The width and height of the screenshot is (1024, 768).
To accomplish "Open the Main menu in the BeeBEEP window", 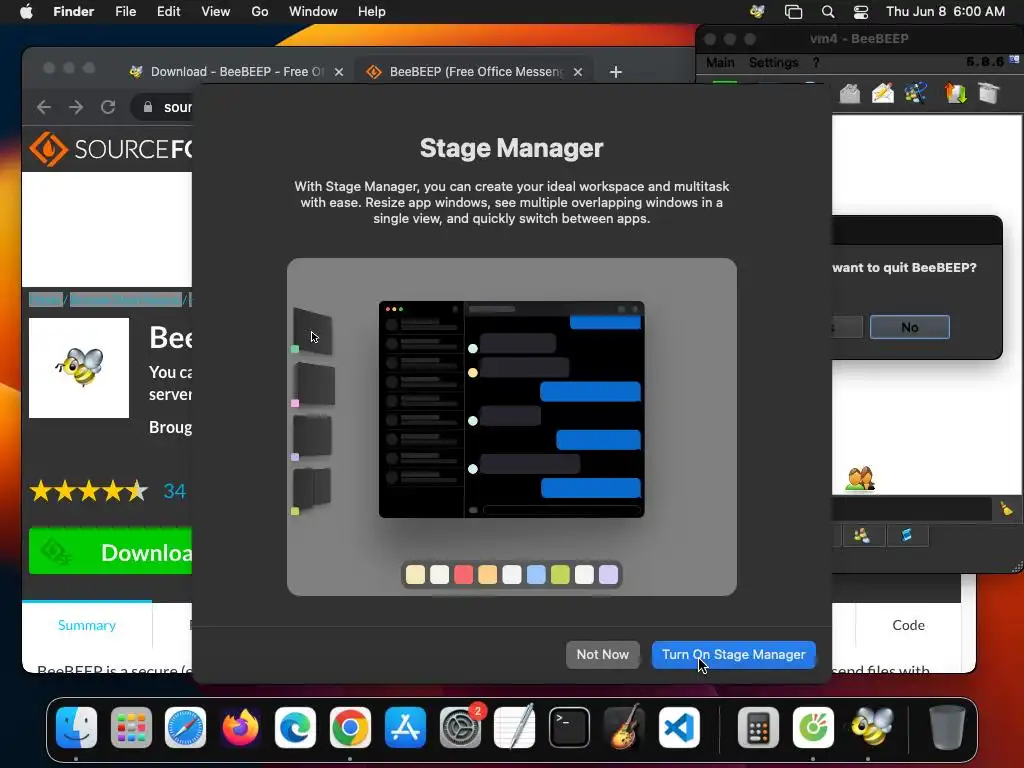I will pos(720,63).
